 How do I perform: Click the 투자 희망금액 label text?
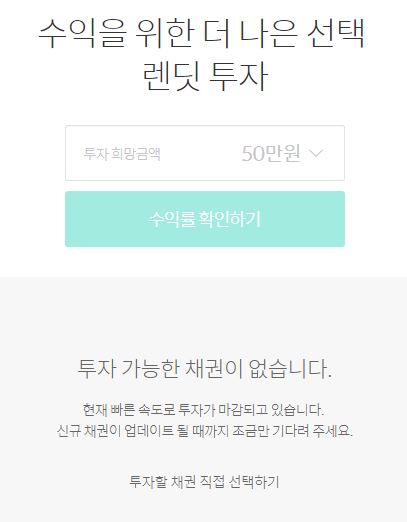point(122,154)
